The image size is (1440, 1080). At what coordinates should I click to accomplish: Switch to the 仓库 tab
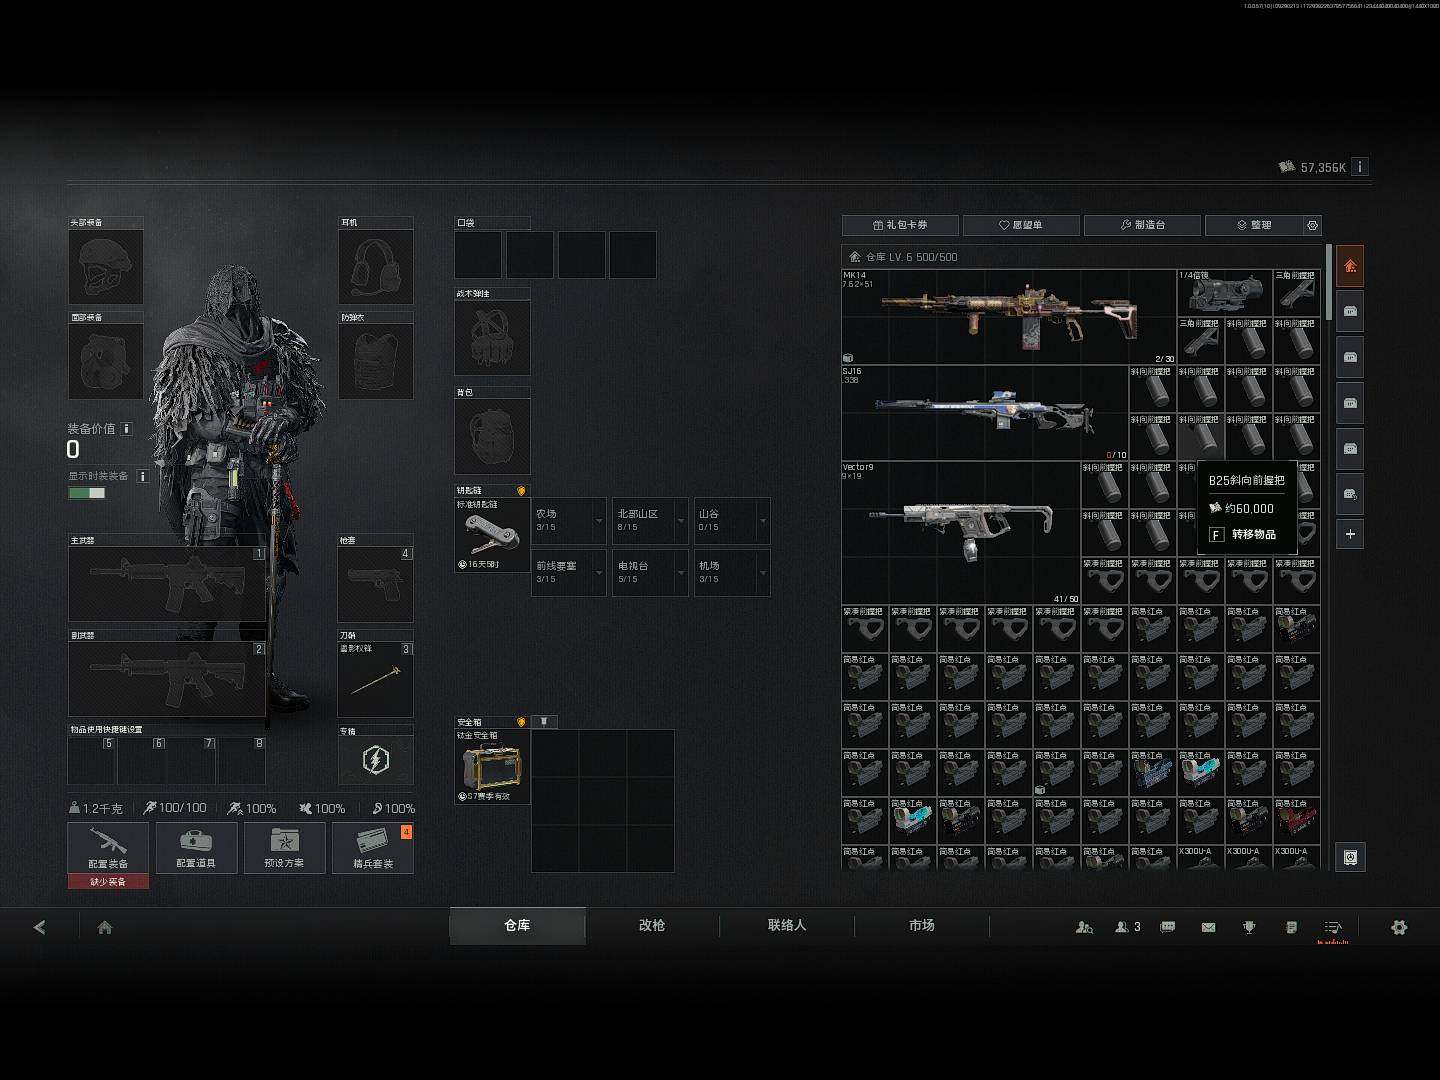tap(517, 926)
